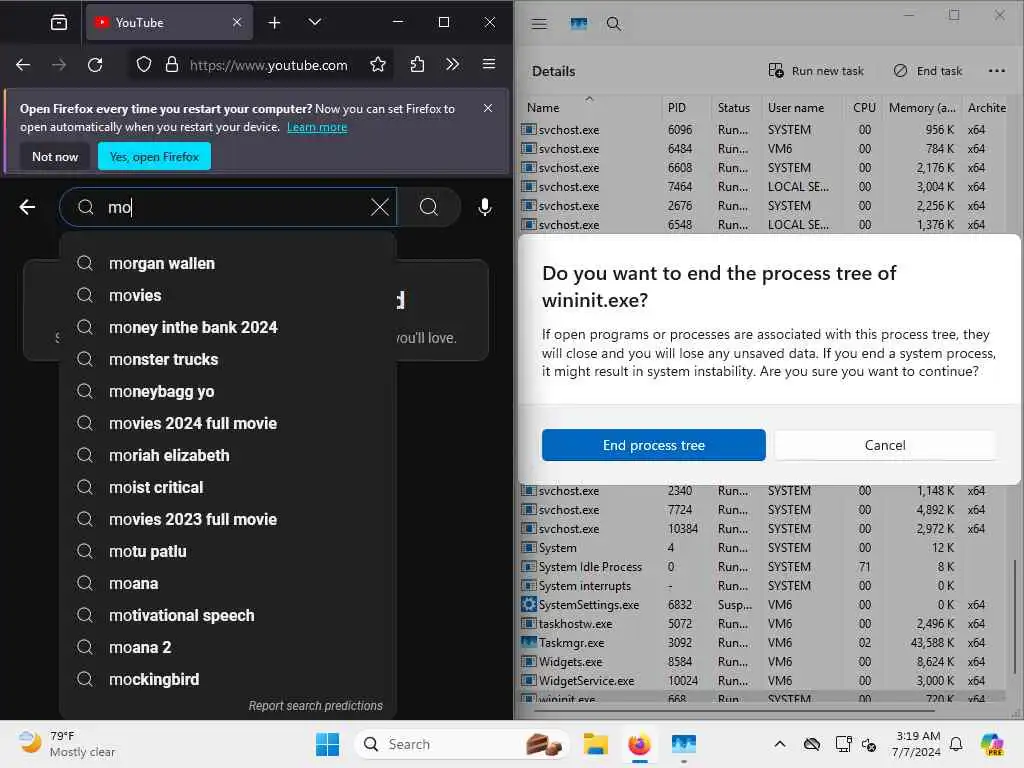Click Task Manager vertical scrollbar
The width and height of the screenshot is (1024, 768).
pyautogui.click(x=1014, y=617)
